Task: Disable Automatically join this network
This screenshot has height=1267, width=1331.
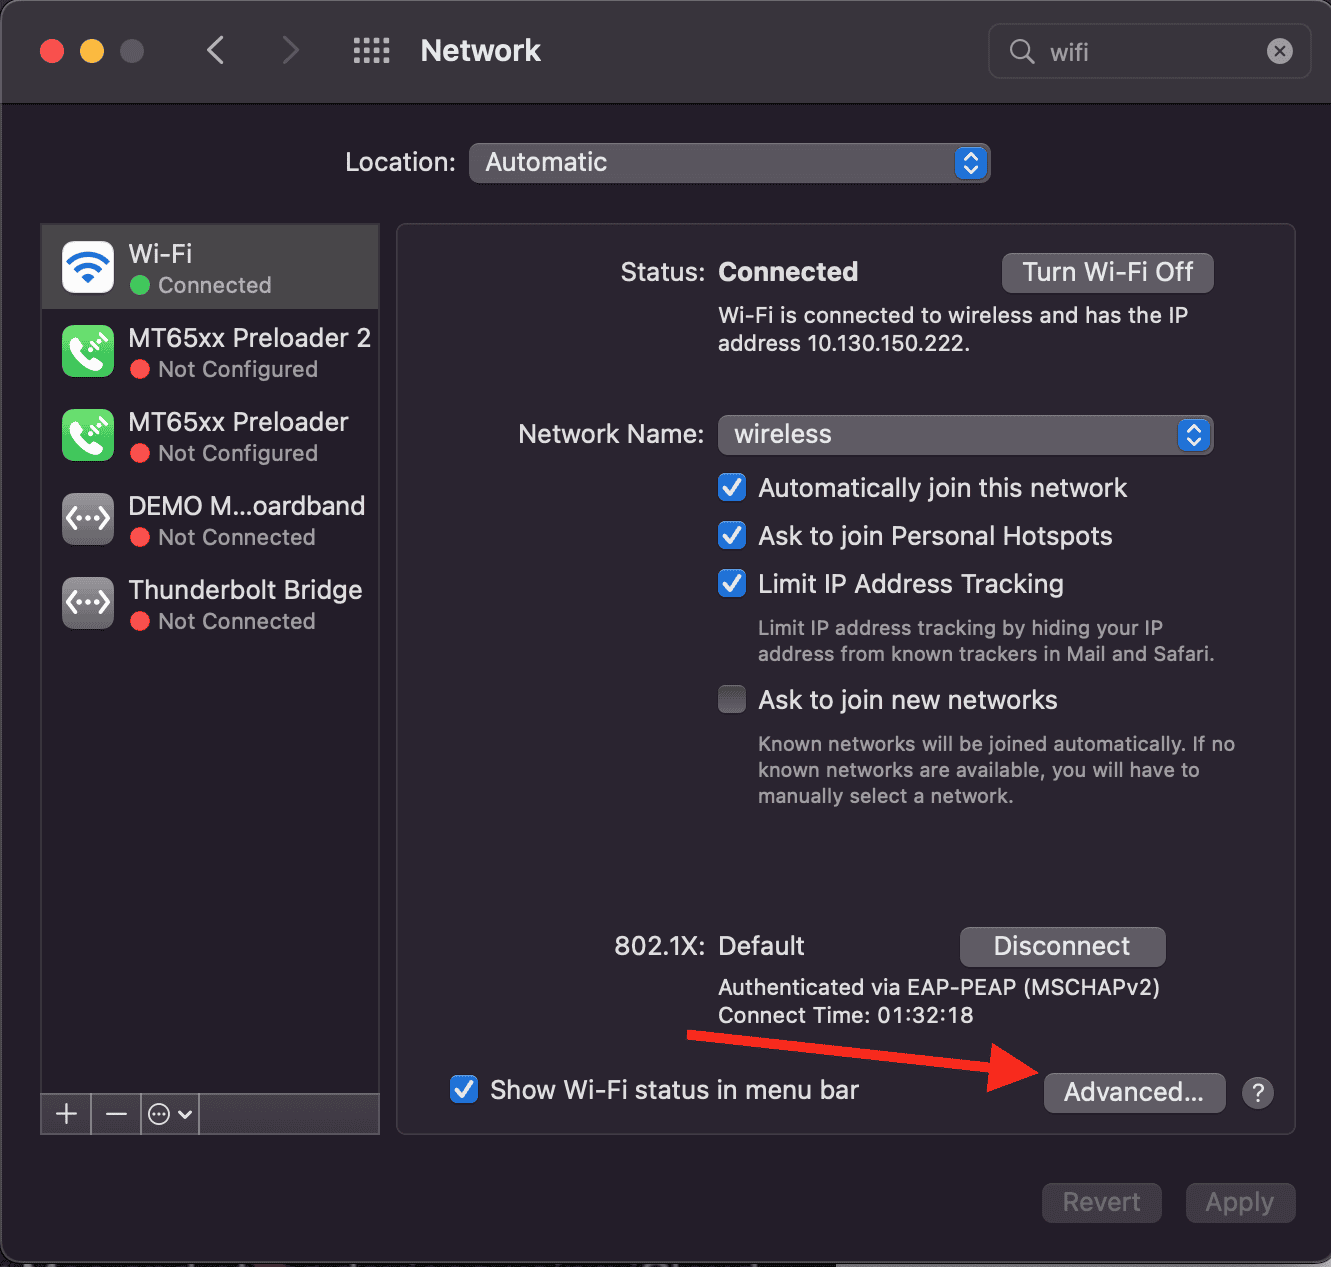Action: coord(732,488)
